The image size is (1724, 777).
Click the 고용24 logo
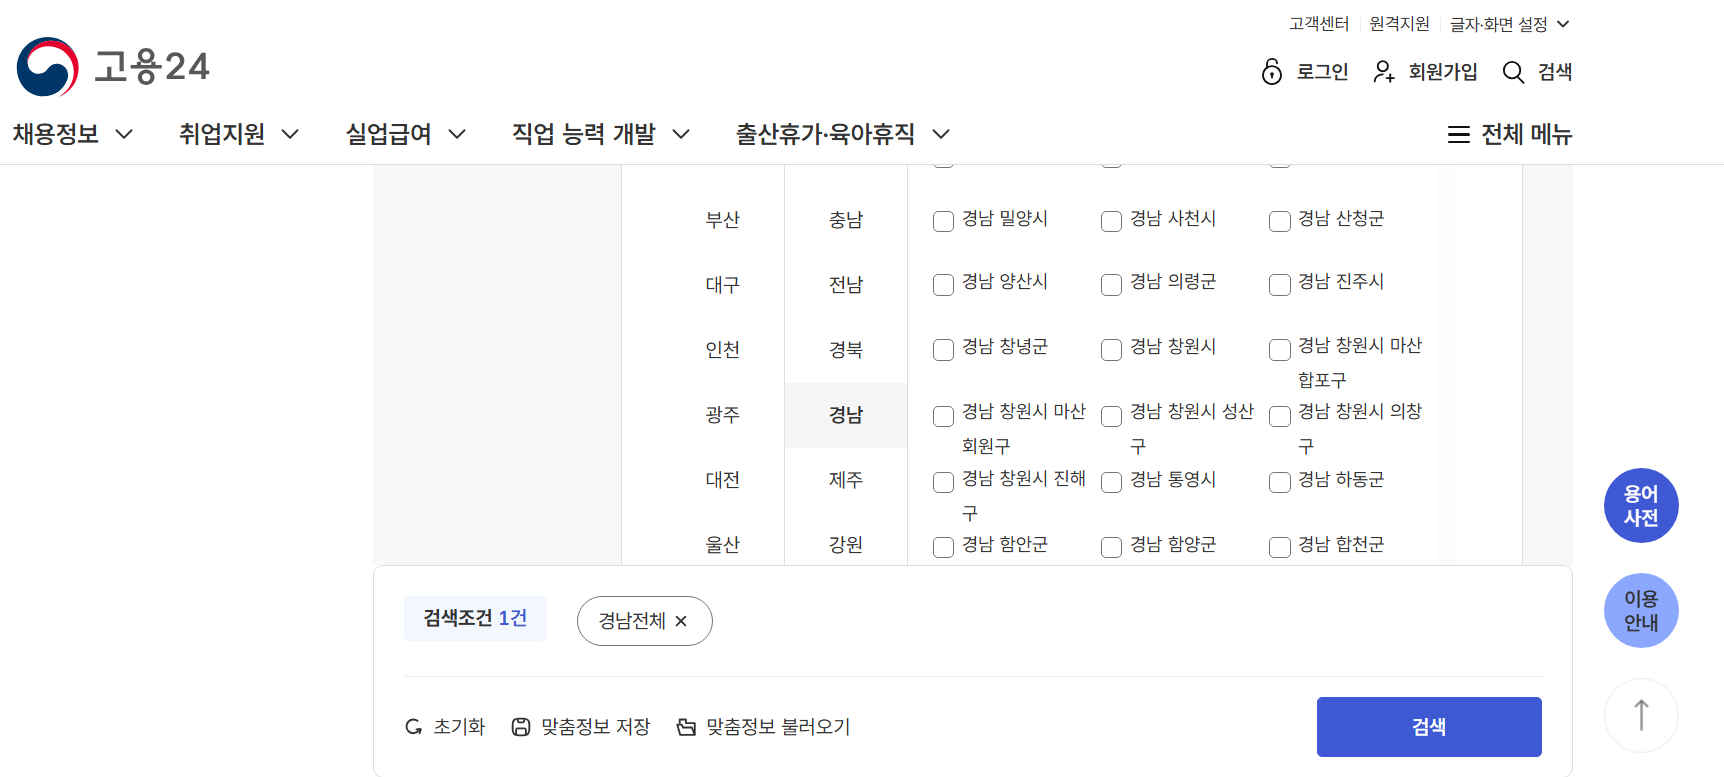115,66
